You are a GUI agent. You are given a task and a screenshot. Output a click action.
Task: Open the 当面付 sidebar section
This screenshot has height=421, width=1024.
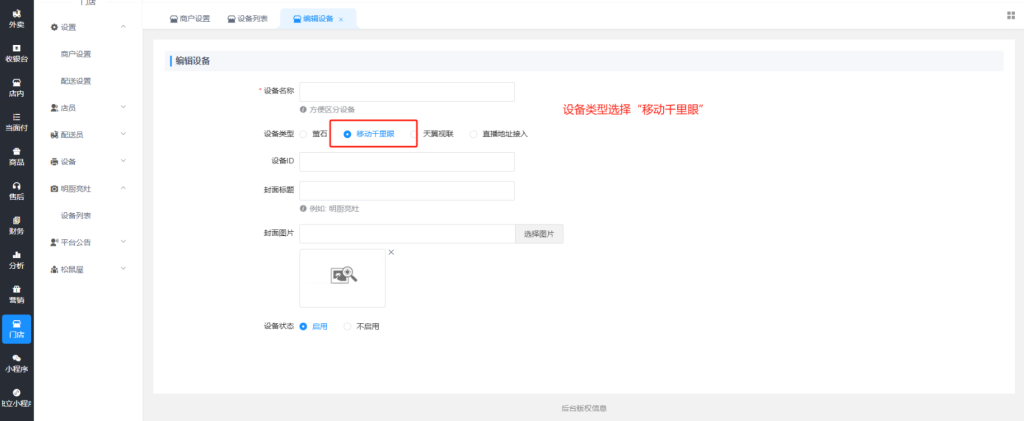(16, 123)
